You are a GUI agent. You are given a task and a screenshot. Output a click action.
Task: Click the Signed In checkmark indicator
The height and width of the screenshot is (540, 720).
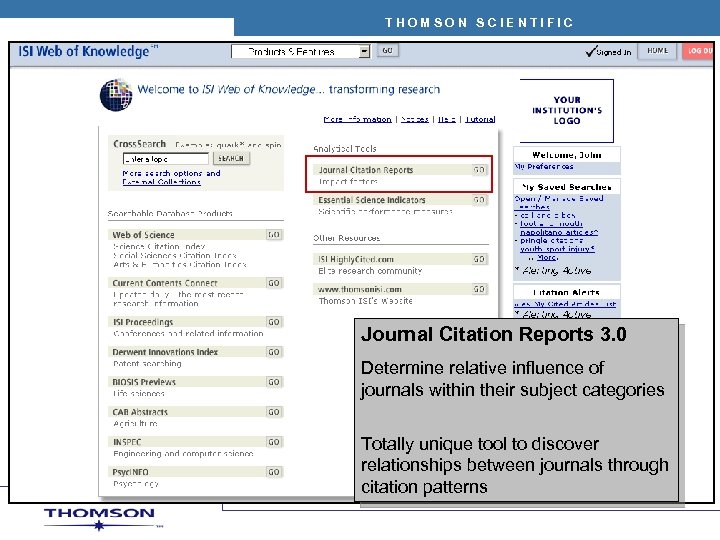(608, 51)
